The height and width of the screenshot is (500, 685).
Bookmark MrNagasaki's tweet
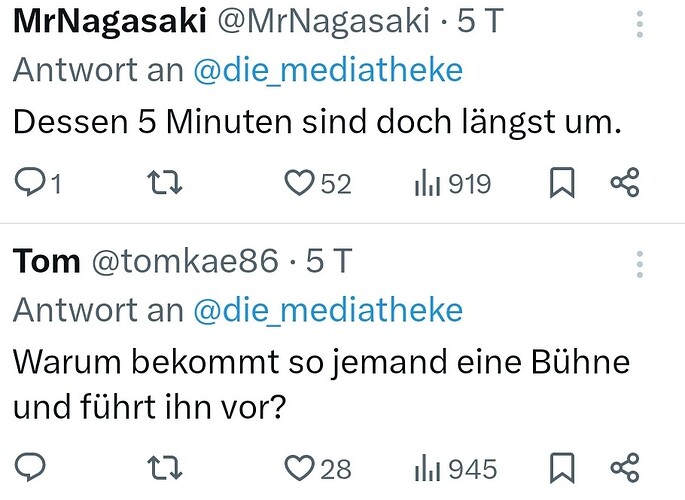pos(564,183)
